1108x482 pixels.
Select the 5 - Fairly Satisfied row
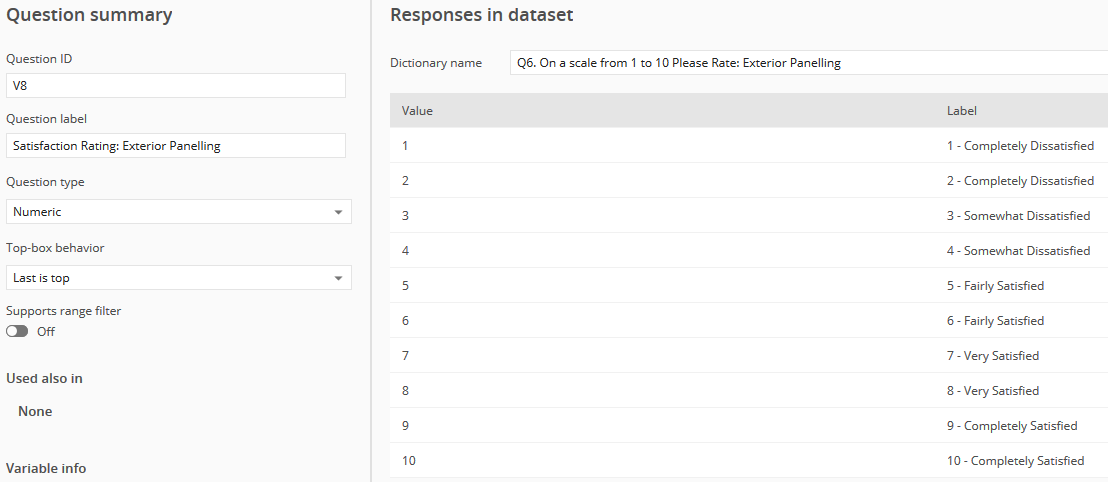(x=749, y=286)
